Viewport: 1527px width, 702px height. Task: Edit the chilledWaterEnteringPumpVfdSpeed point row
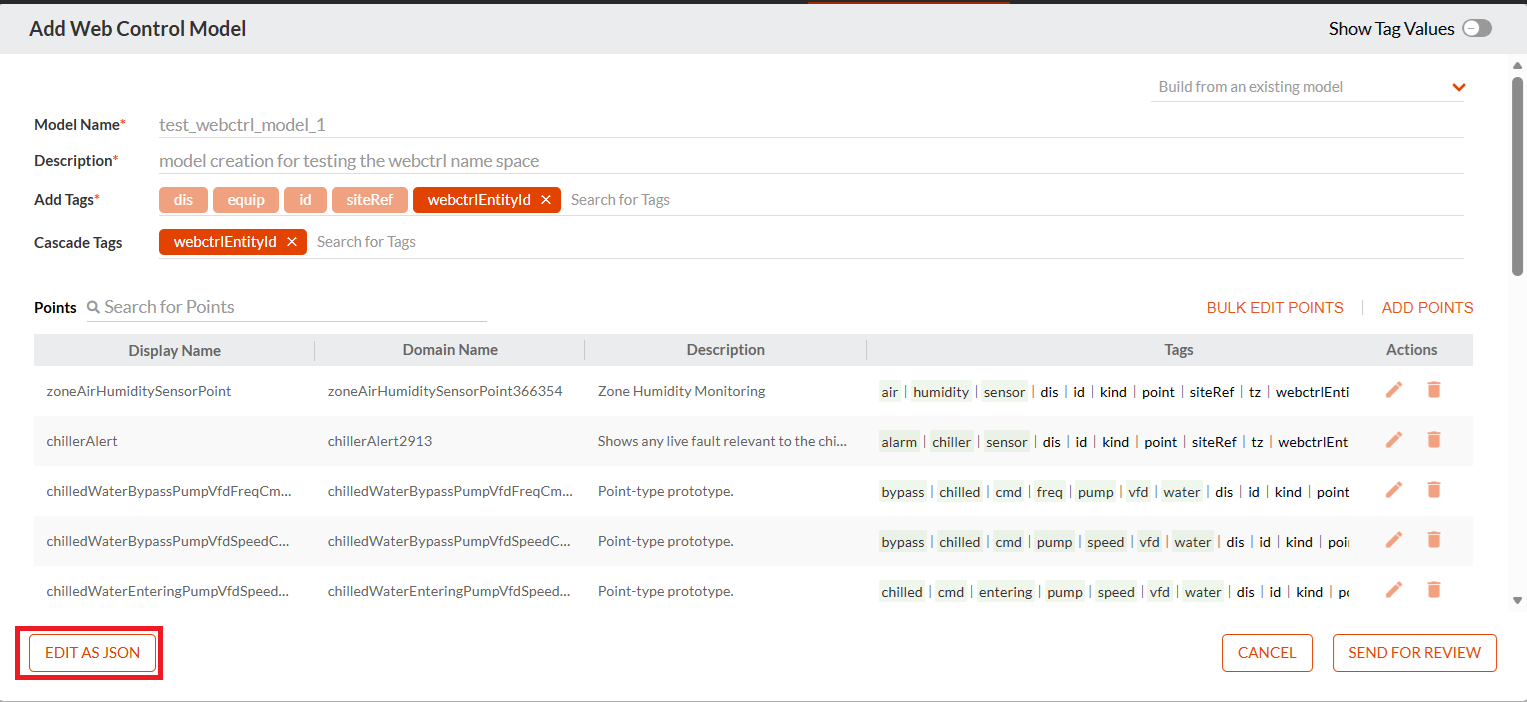pyautogui.click(x=1394, y=590)
